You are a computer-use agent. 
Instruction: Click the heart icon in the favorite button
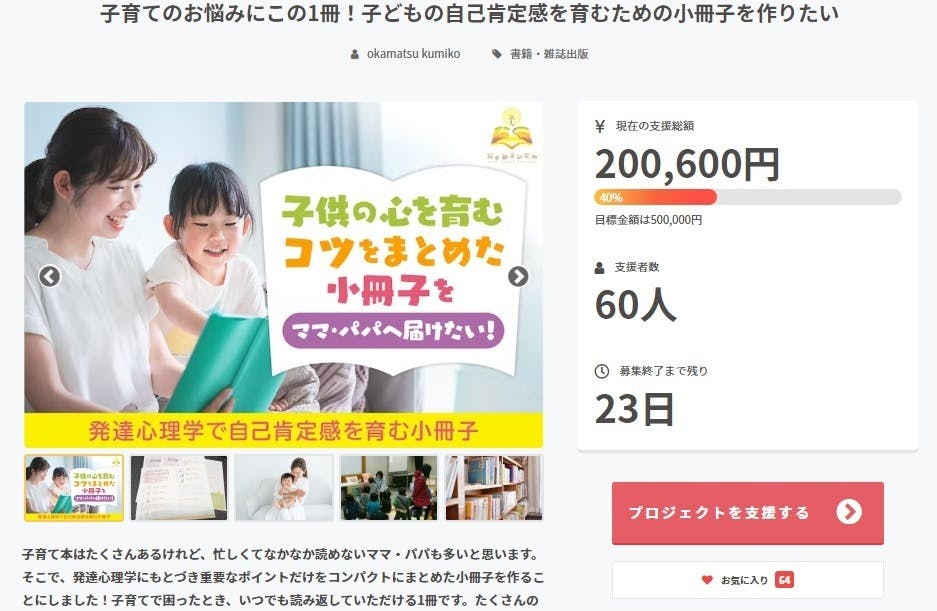[707, 579]
